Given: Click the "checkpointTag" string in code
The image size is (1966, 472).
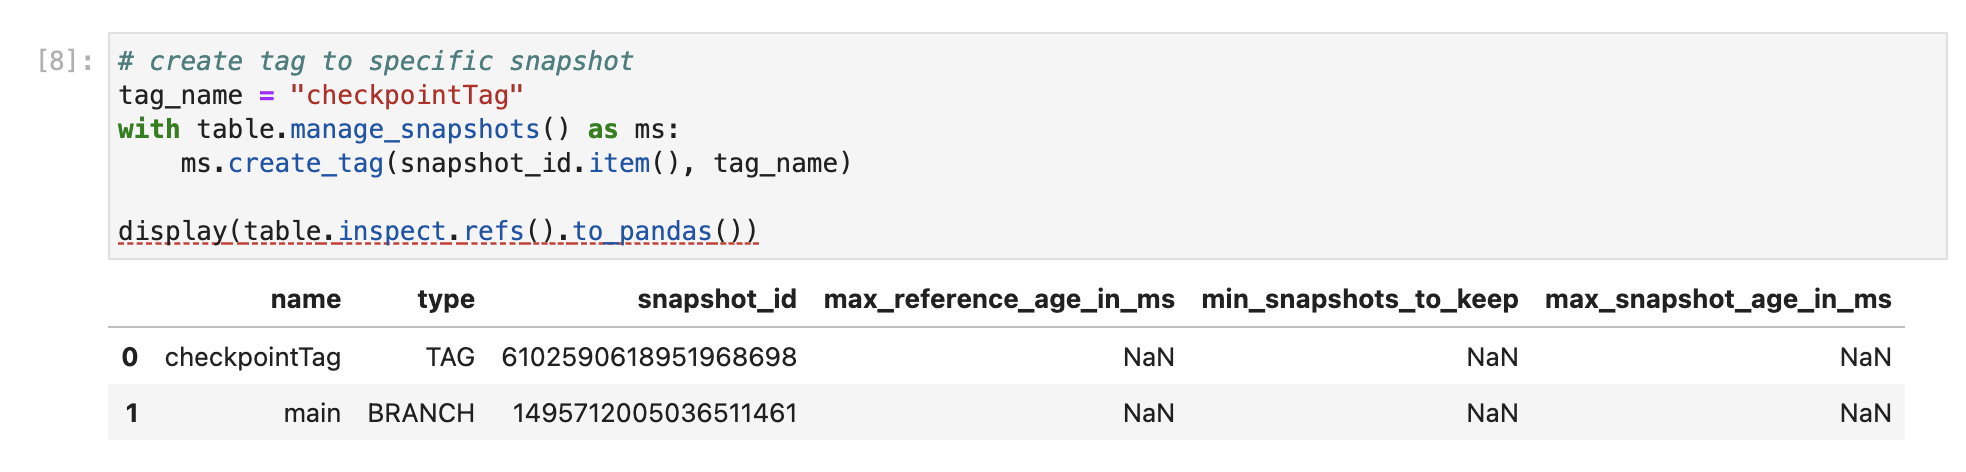Looking at the screenshot, I should tap(406, 95).
